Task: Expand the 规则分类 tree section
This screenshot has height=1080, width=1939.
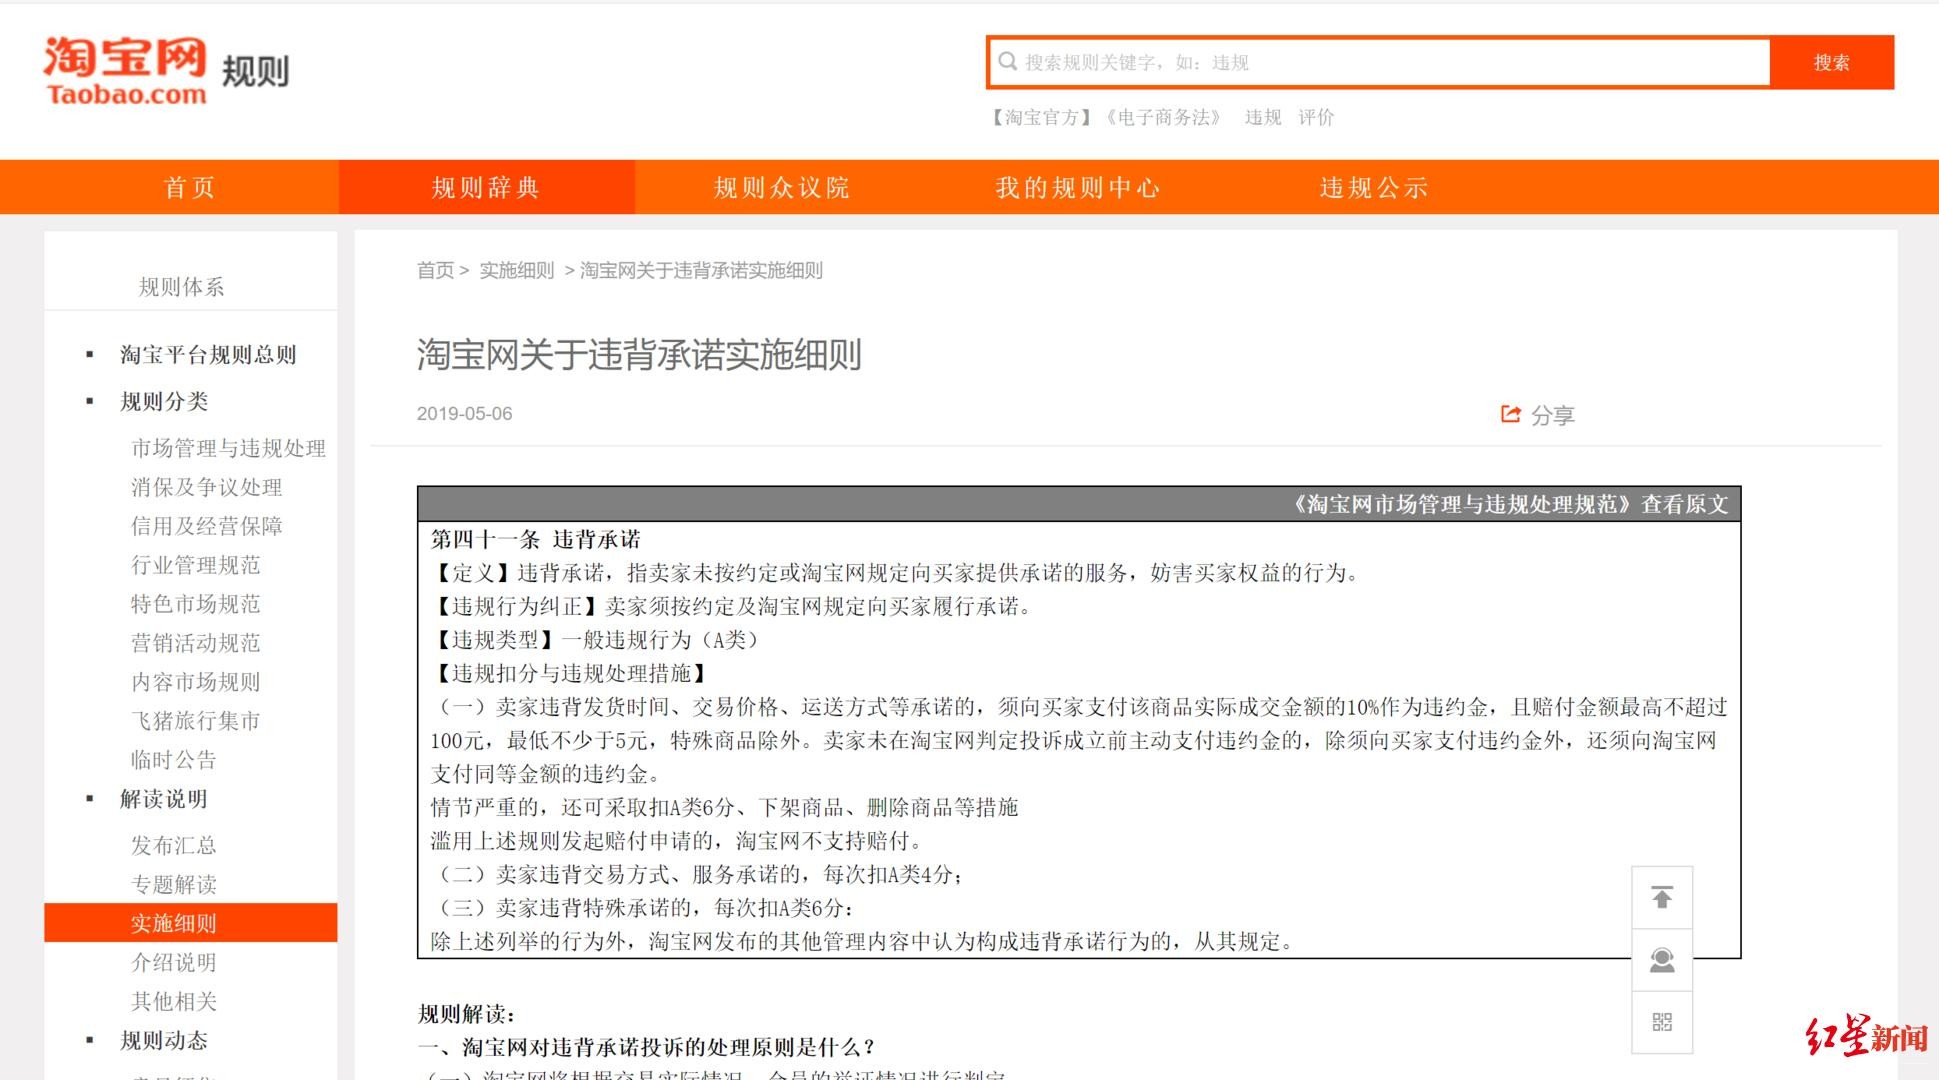Action: 164,401
